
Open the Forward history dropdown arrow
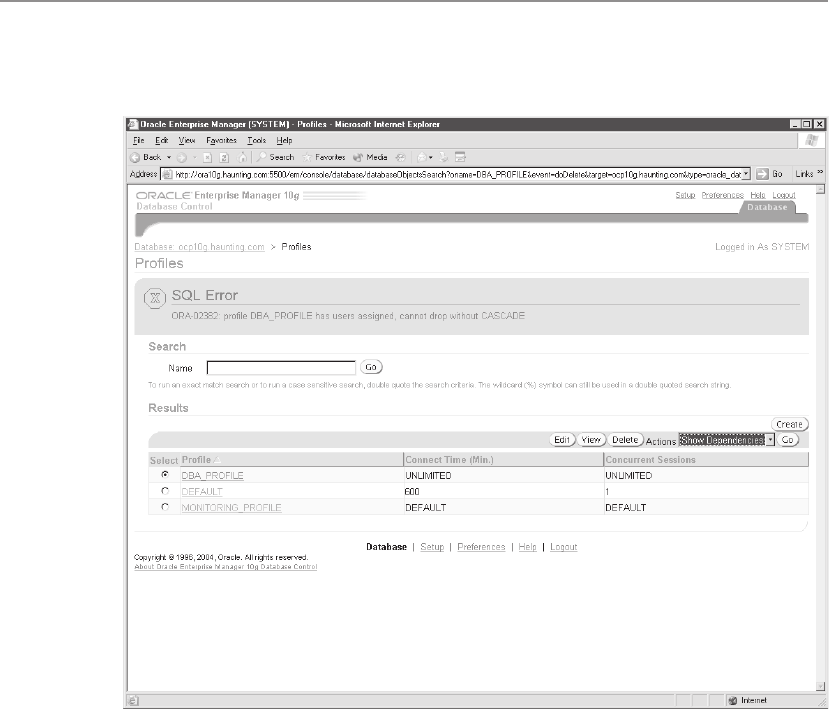[x=195, y=158]
